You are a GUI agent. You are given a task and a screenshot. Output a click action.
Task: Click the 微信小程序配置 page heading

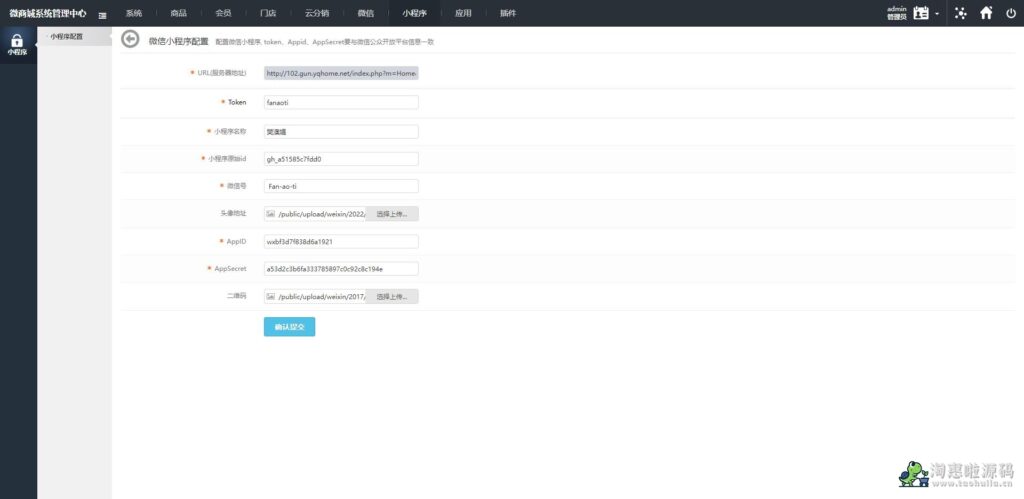coord(178,41)
